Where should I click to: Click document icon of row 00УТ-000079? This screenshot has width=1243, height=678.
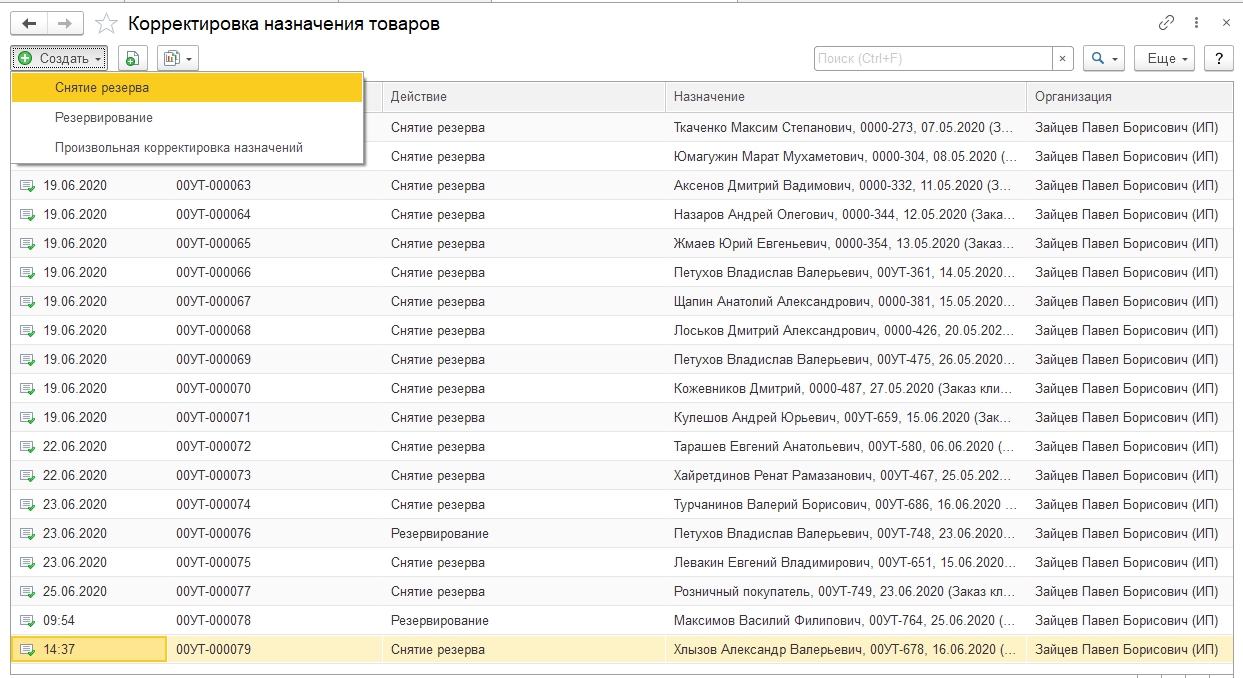pyautogui.click(x=27, y=650)
